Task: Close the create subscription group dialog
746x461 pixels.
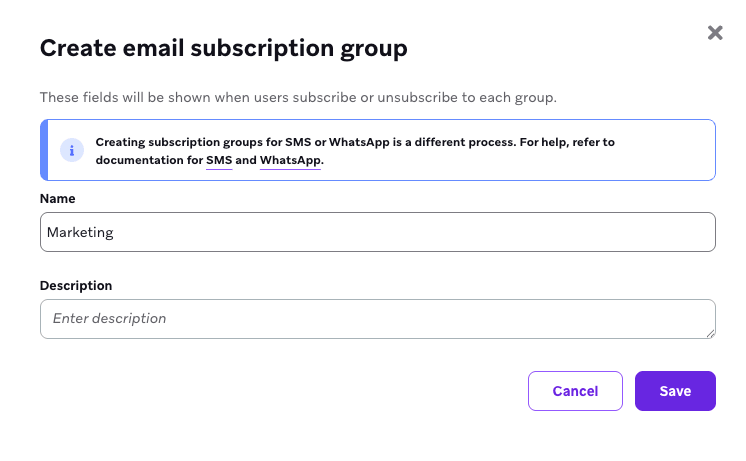Action: tap(715, 33)
